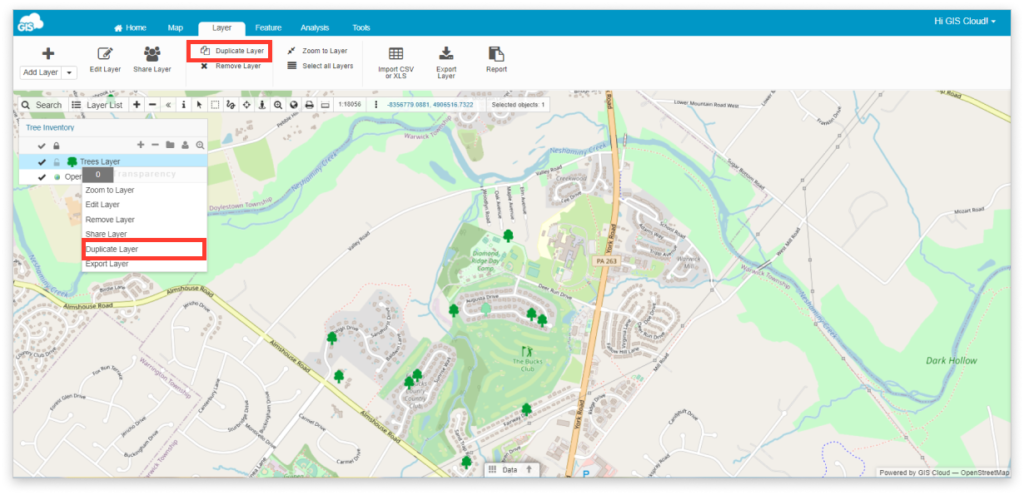Click remove layer minus in layer panel
The width and height of the screenshot is (1024, 495).
pyautogui.click(x=155, y=145)
